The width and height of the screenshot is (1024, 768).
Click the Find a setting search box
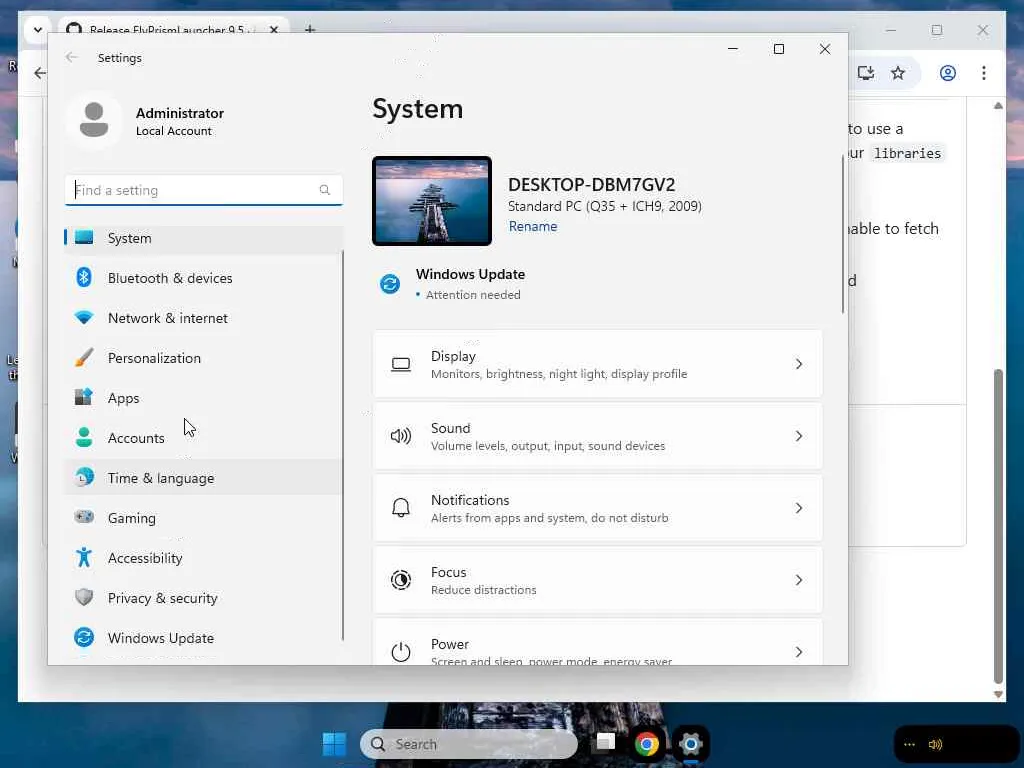point(204,190)
